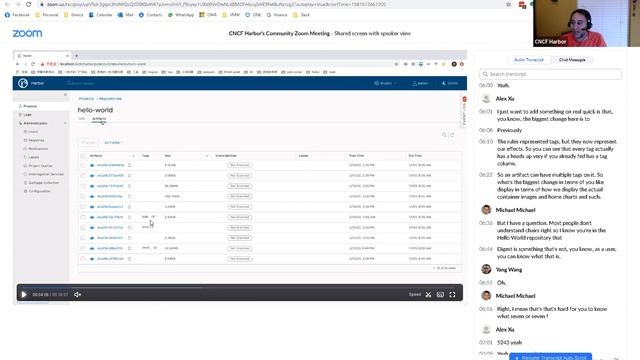
Task: Open the Calendar bookmark
Action: [x=100, y=15]
